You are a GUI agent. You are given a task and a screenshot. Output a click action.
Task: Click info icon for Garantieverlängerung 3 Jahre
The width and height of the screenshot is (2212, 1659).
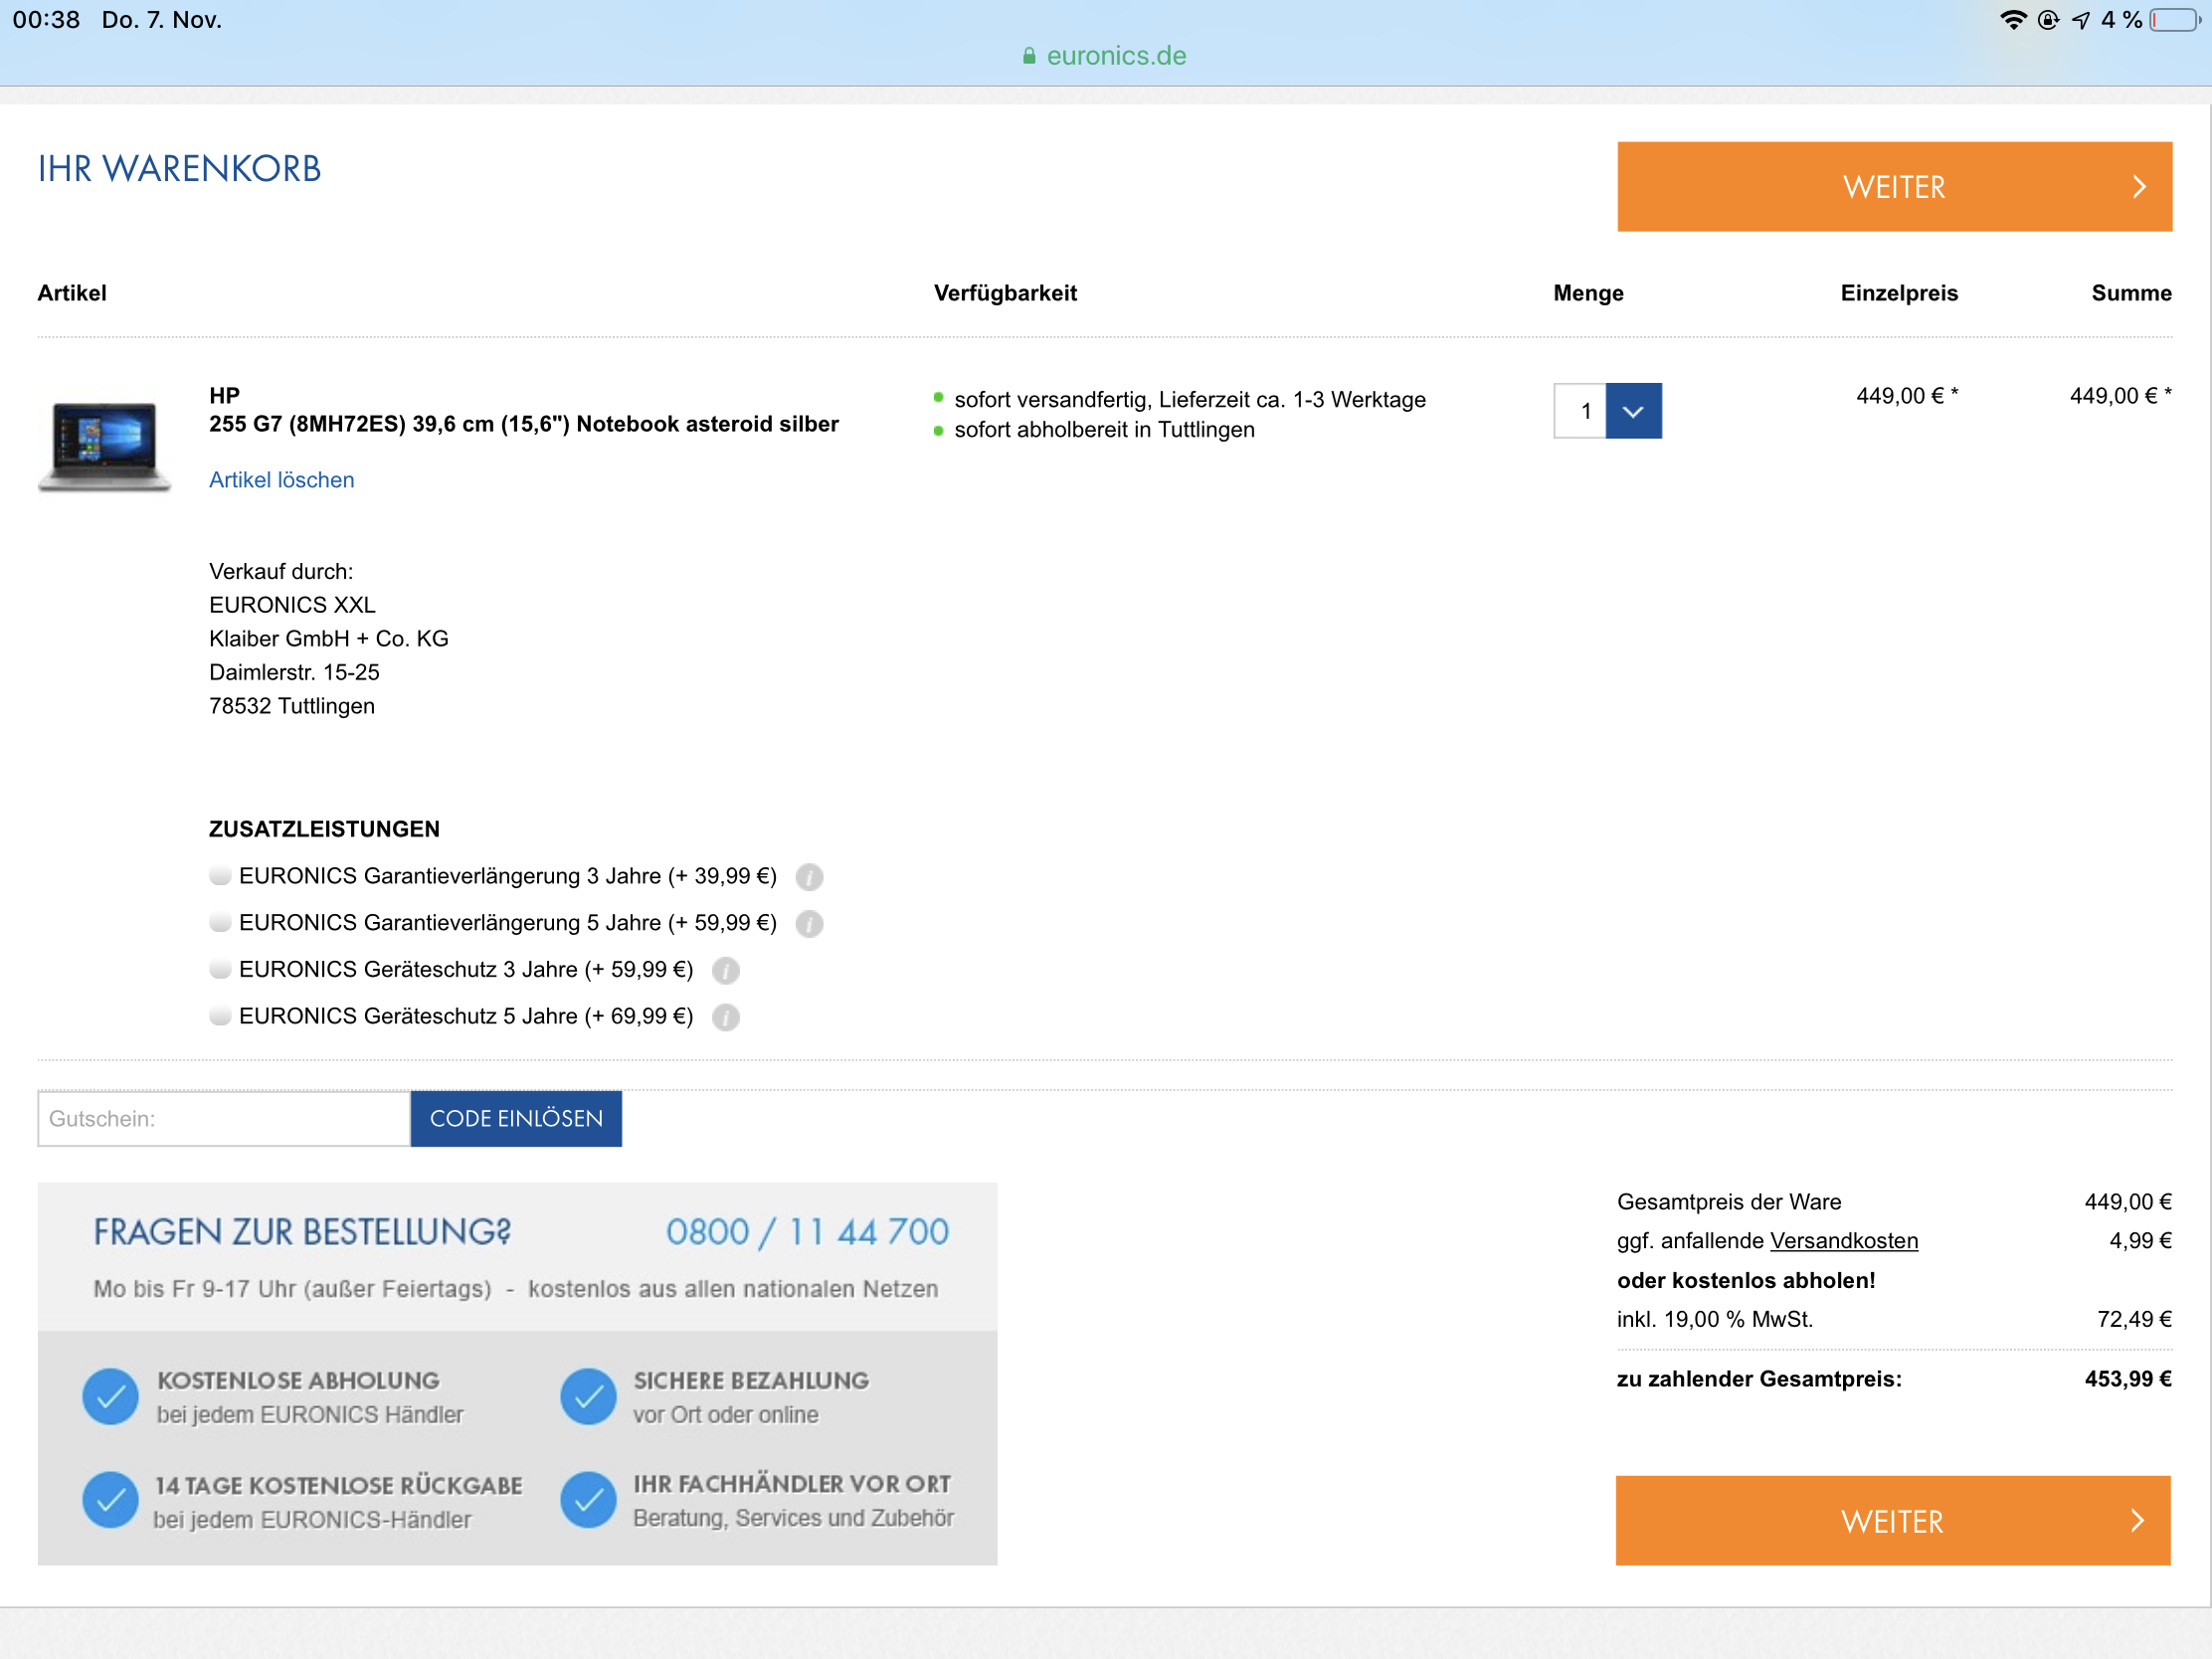809,877
